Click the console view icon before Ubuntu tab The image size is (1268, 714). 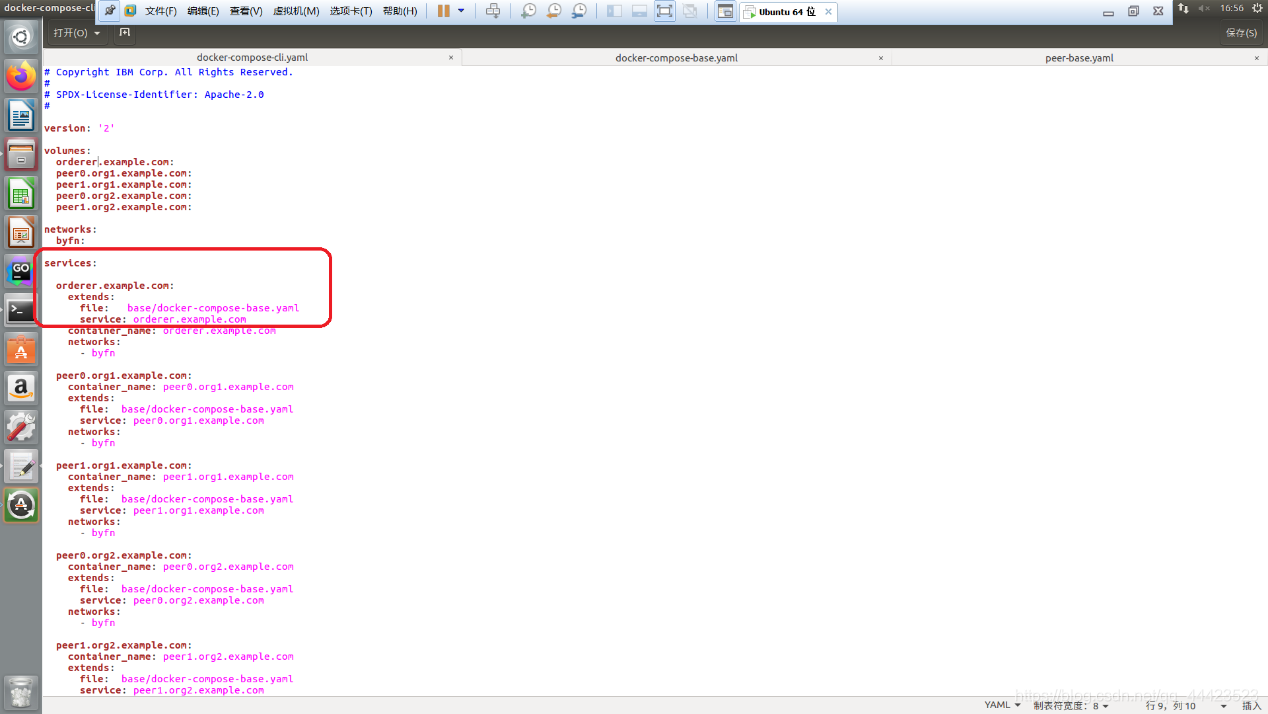pos(726,11)
